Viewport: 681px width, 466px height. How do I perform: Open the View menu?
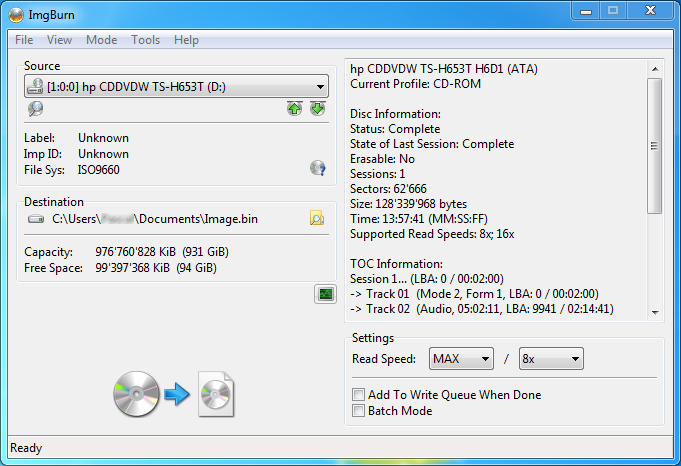[x=59, y=40]
